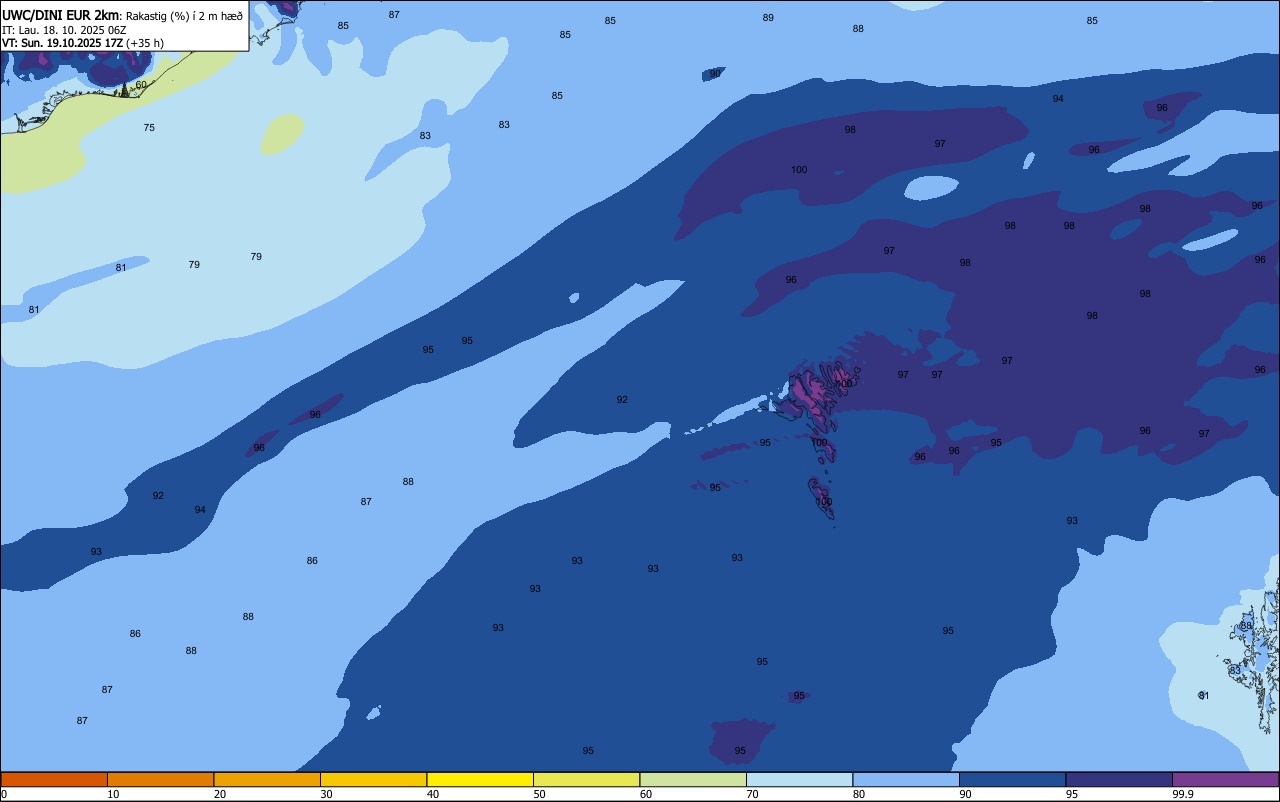This screenshot has height=802, width=1280.
Task: Select the amber 20–30 legend swatch
Action: (x=267, y=779)
